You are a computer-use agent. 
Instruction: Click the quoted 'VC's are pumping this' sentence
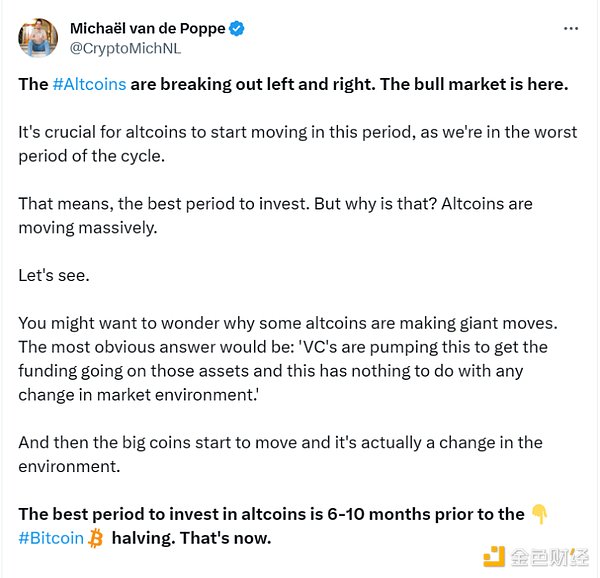point(271,370)
